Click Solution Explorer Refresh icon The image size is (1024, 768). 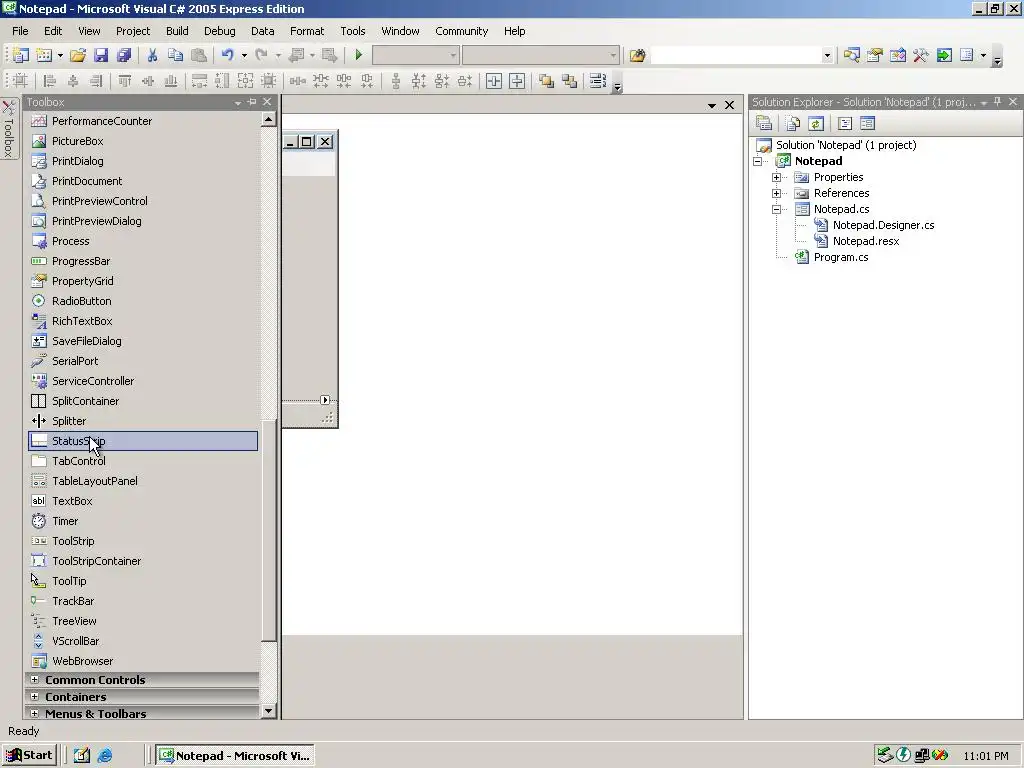tap(816, 123)
